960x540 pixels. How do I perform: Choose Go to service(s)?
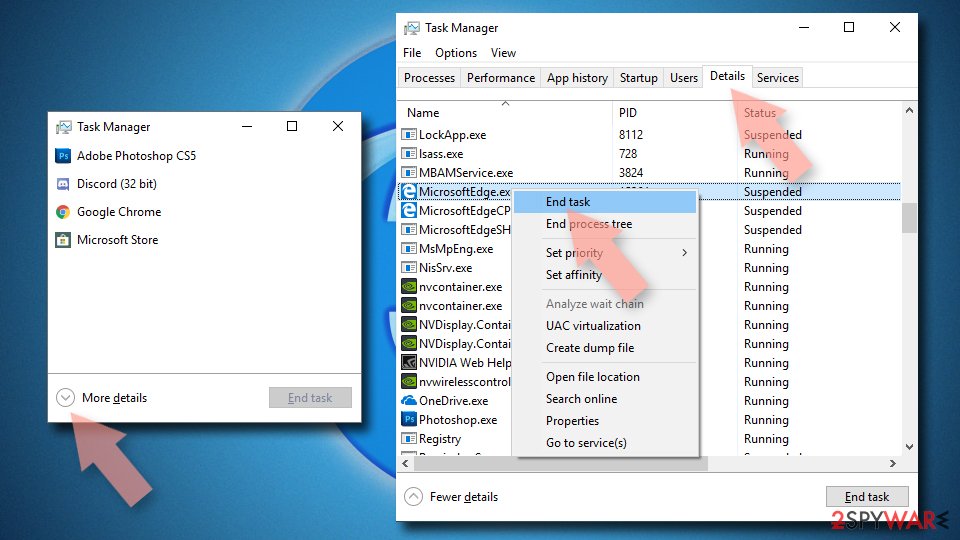pos(605,443)
